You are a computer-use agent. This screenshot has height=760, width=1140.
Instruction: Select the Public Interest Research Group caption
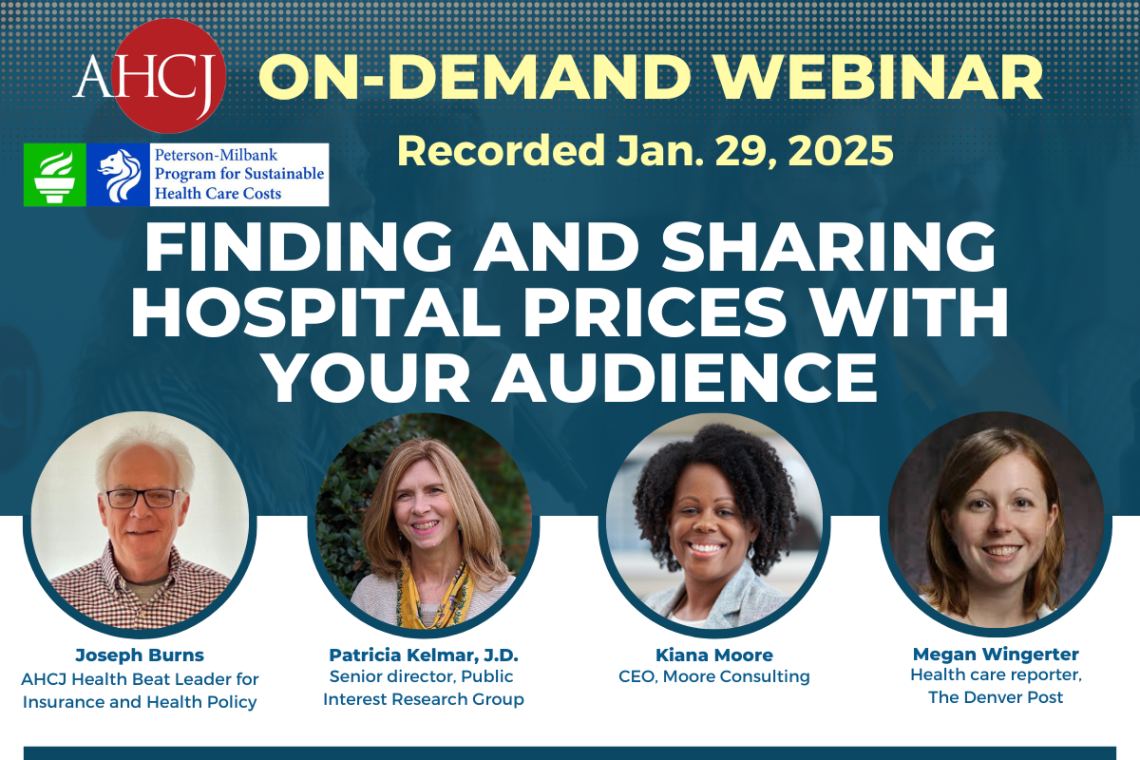(423, 688)
